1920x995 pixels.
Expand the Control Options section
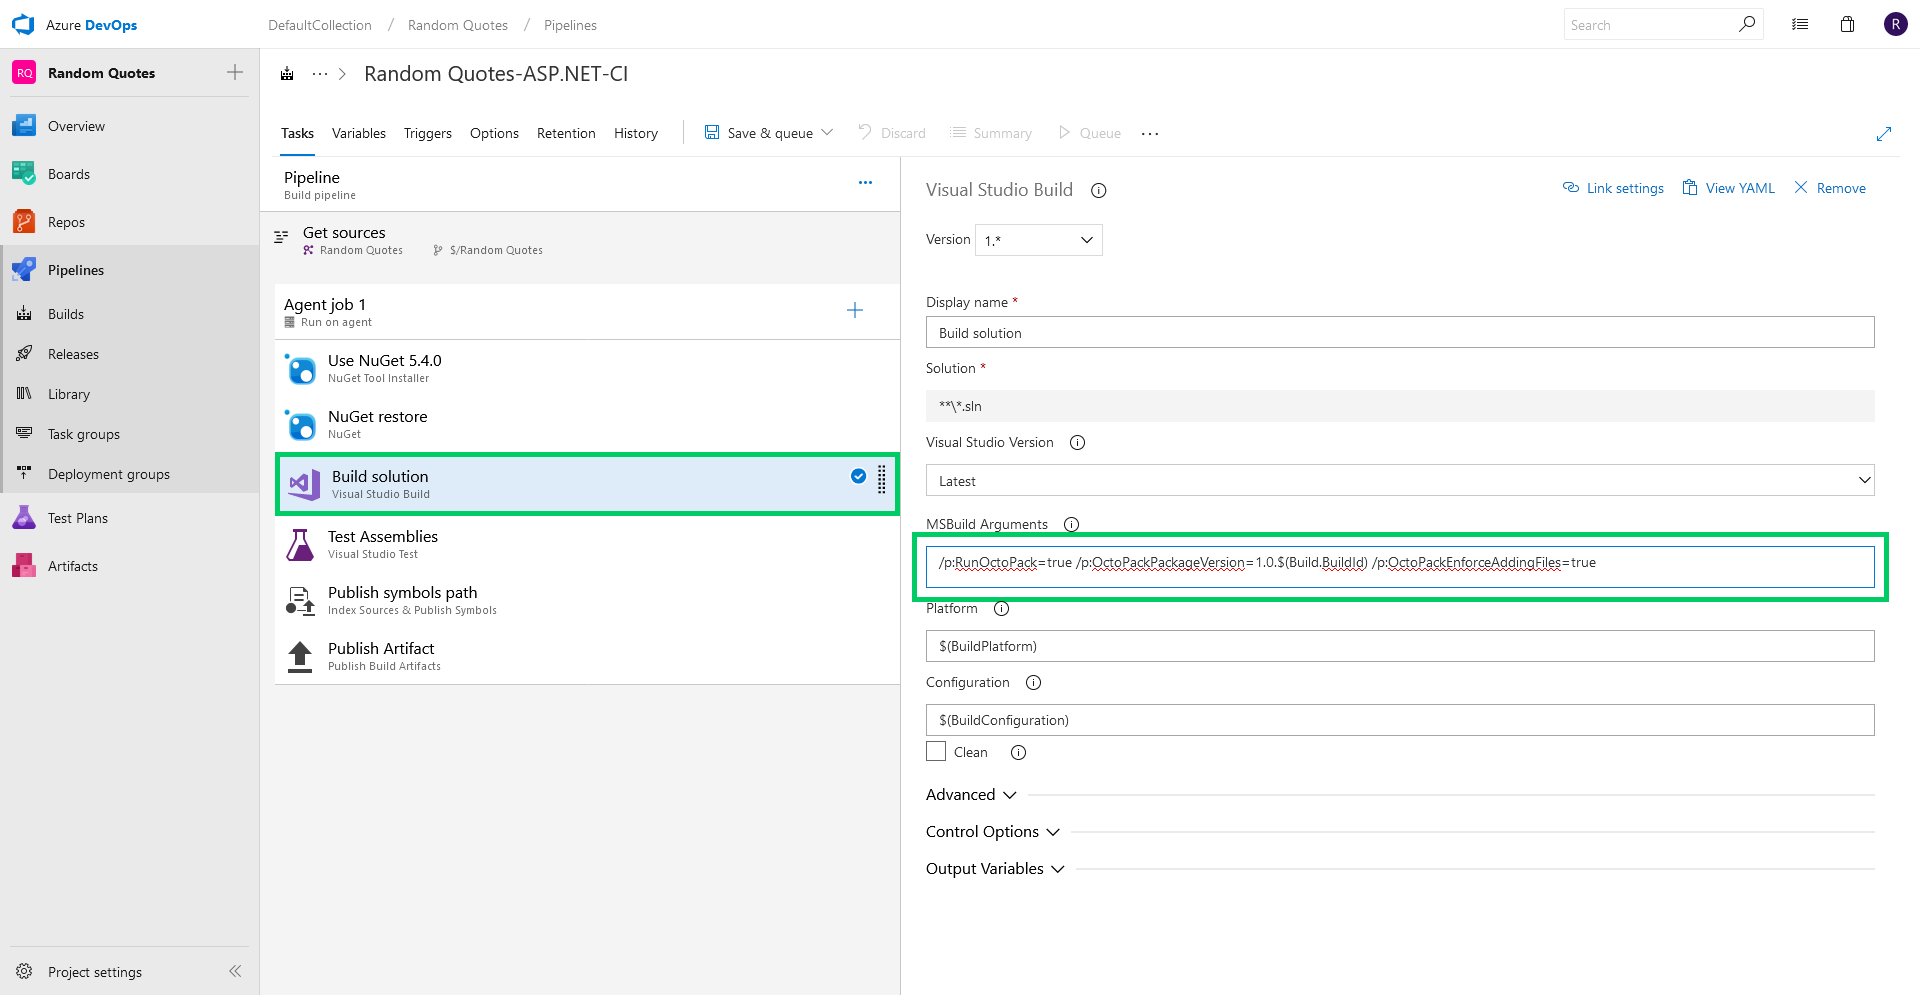click(x=992, y=832)
